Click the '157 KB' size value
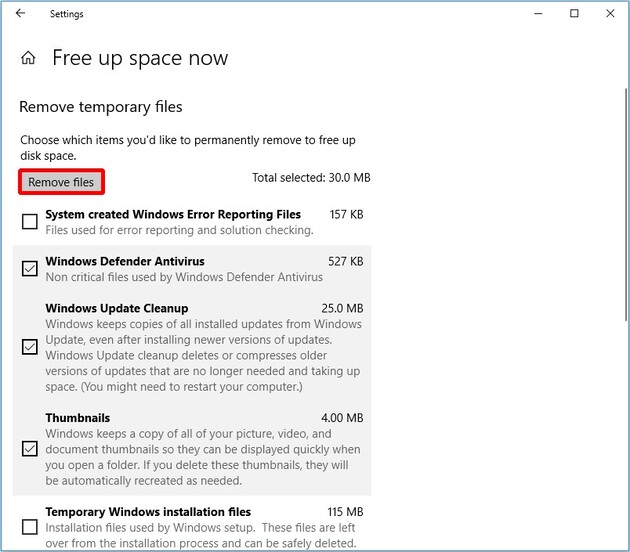630x552 pixels. tap(346, 215)
